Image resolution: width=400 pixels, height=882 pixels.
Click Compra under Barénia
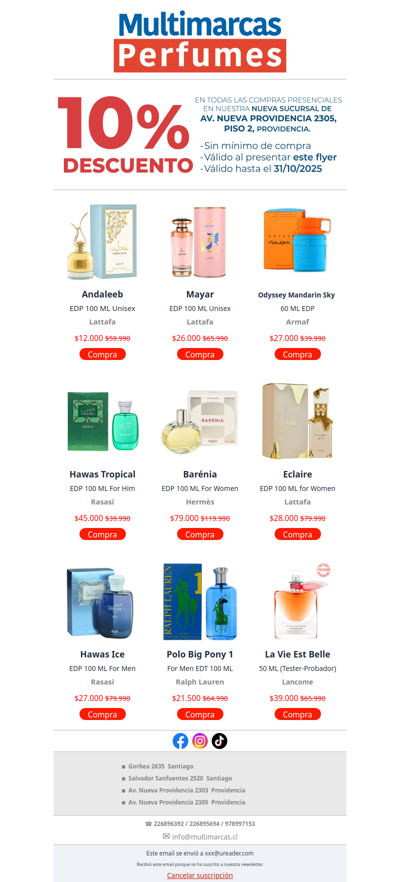pyautogui.click(x=200, y=534)
